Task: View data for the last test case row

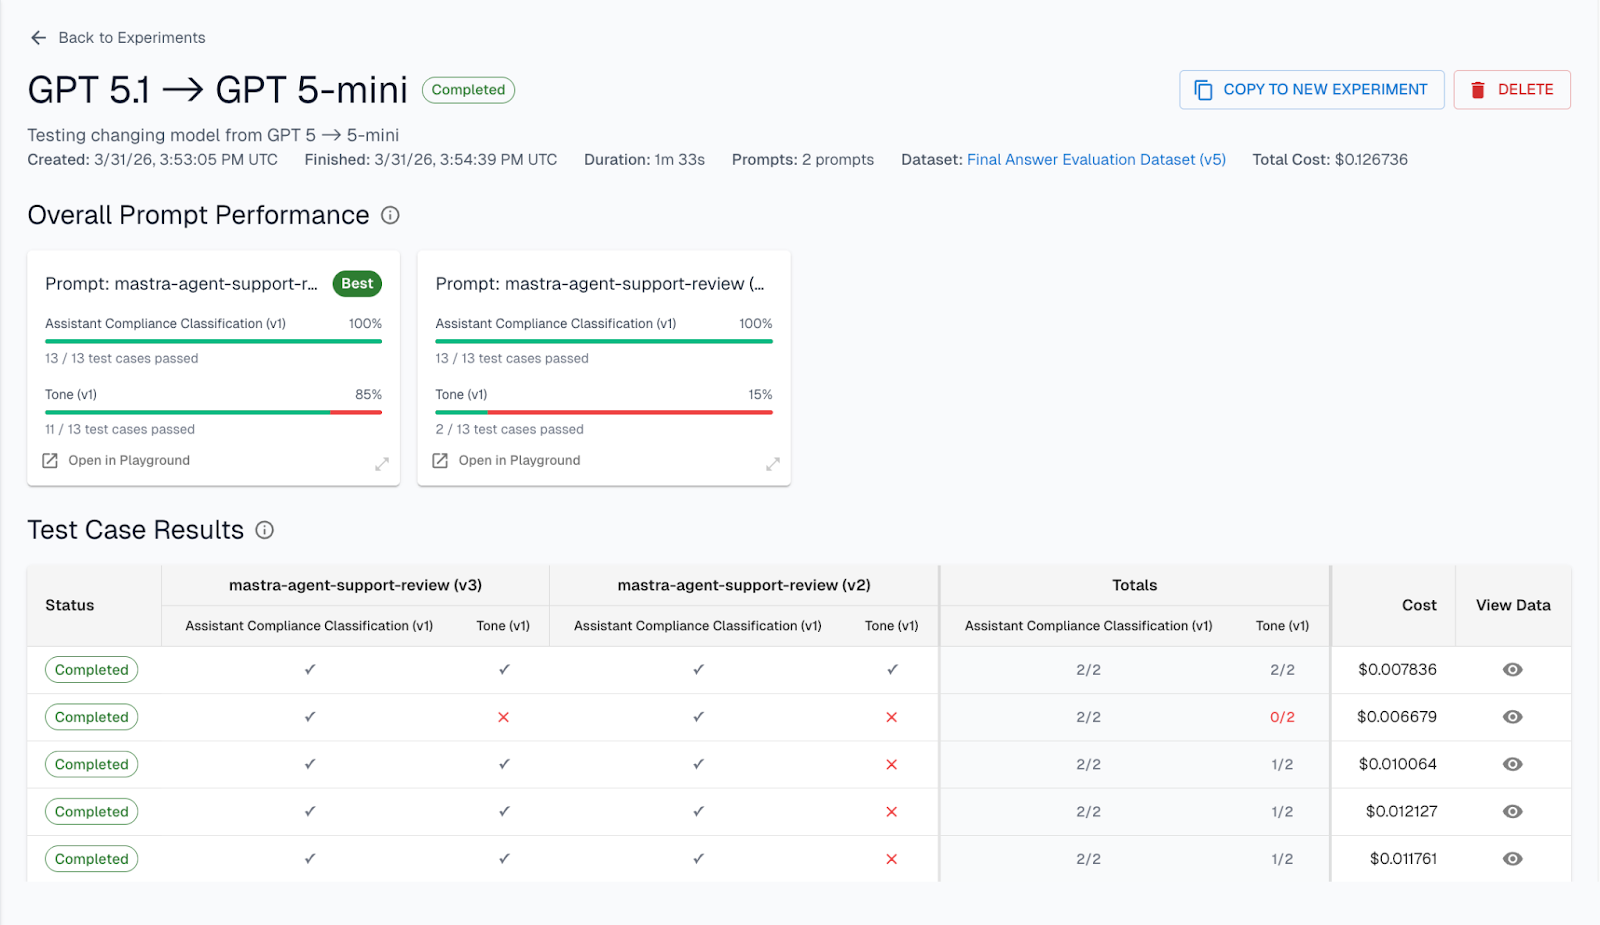Action: click(1512, 858)
